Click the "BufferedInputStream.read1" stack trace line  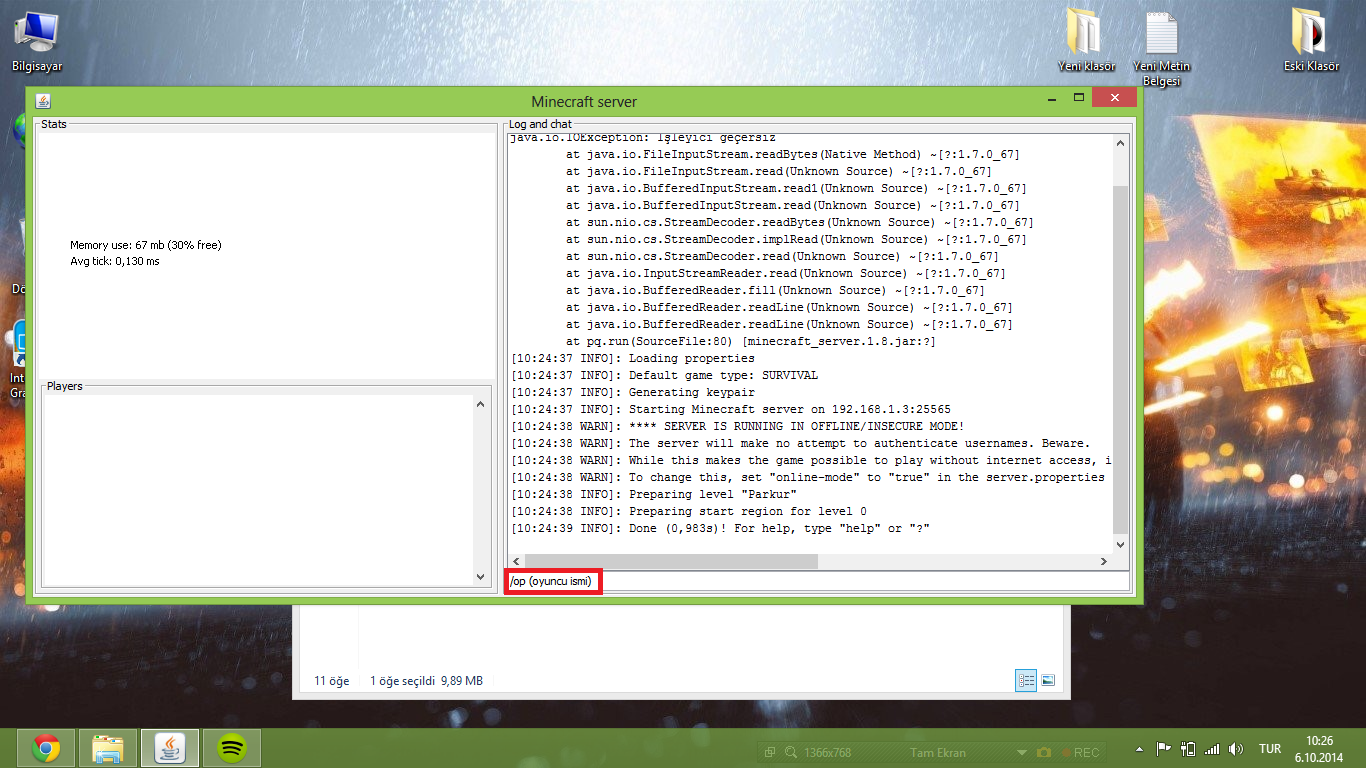click(796, 189)
